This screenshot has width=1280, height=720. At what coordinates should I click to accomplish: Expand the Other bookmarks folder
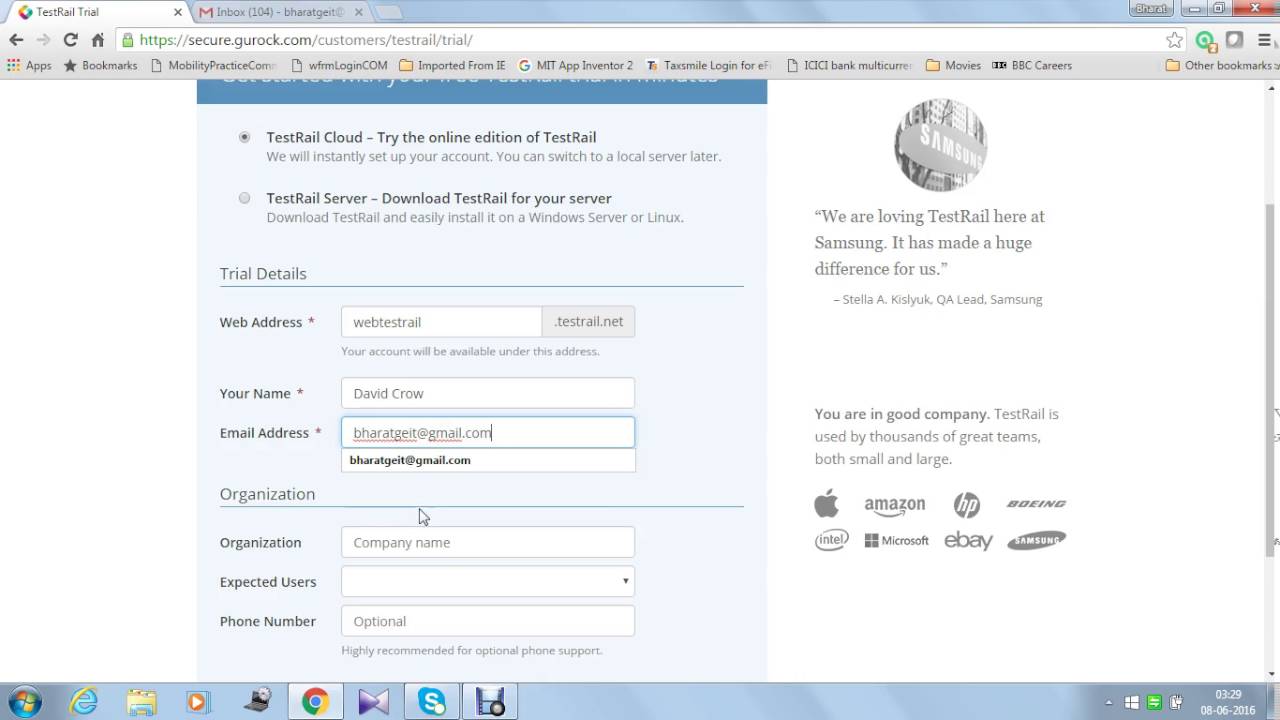click(1219, 65)
